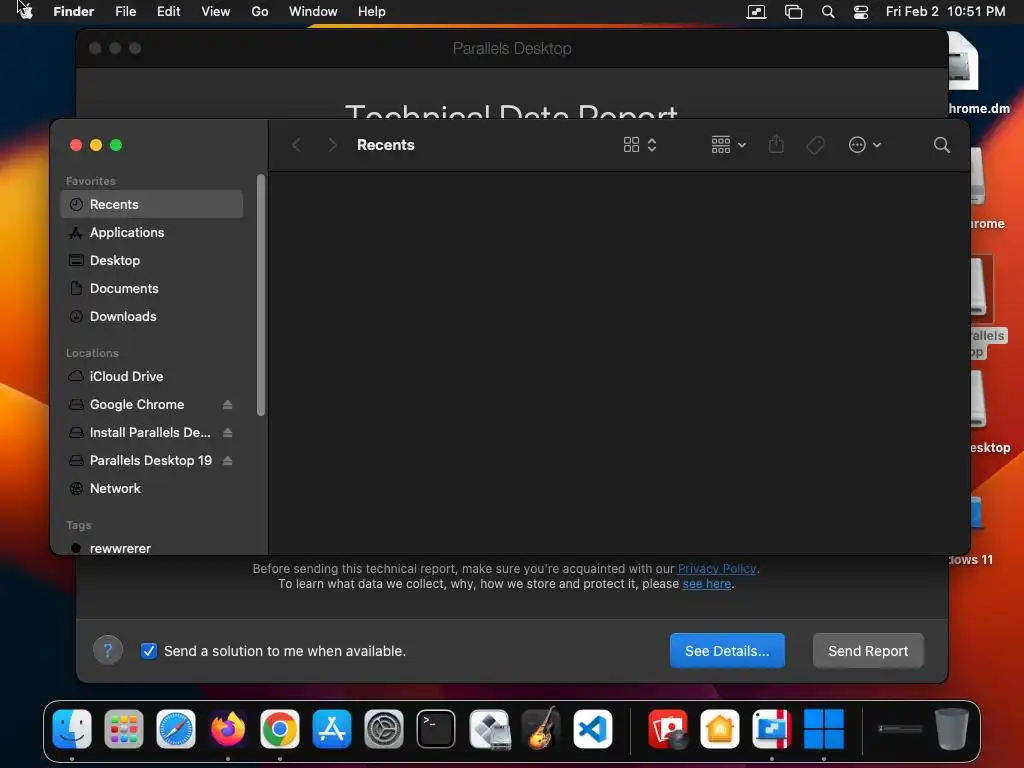Open the Trash in the Dock

pyautogui.click(x=952, y=729)
